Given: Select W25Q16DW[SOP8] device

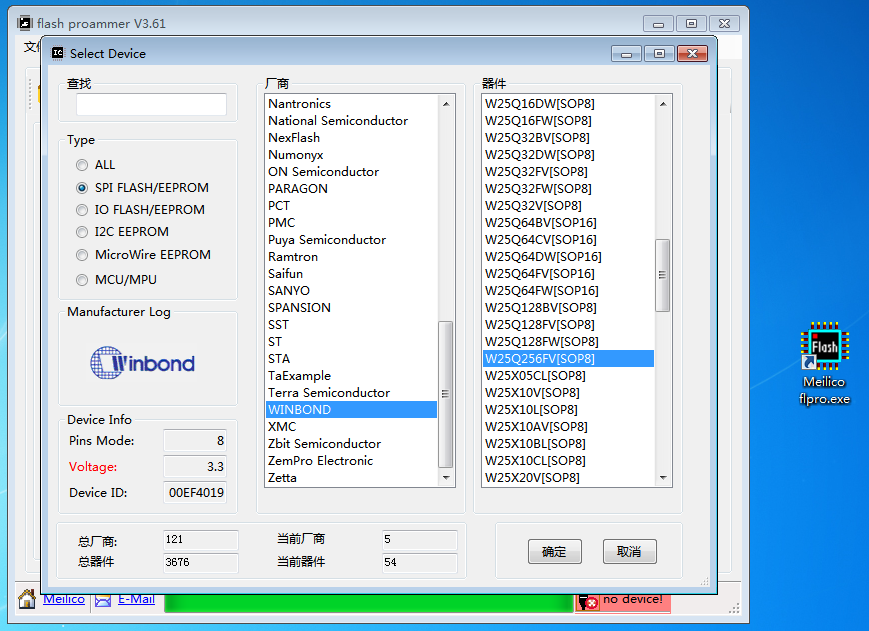Looking at the screenshot, I should click(x=569, y=104).
